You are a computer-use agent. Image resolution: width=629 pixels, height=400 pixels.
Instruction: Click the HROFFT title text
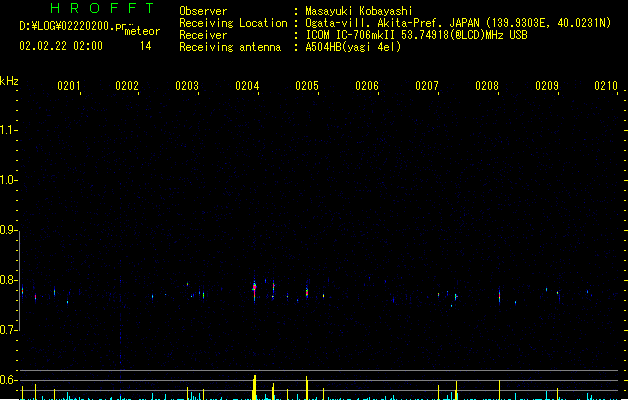pos(102,8)
